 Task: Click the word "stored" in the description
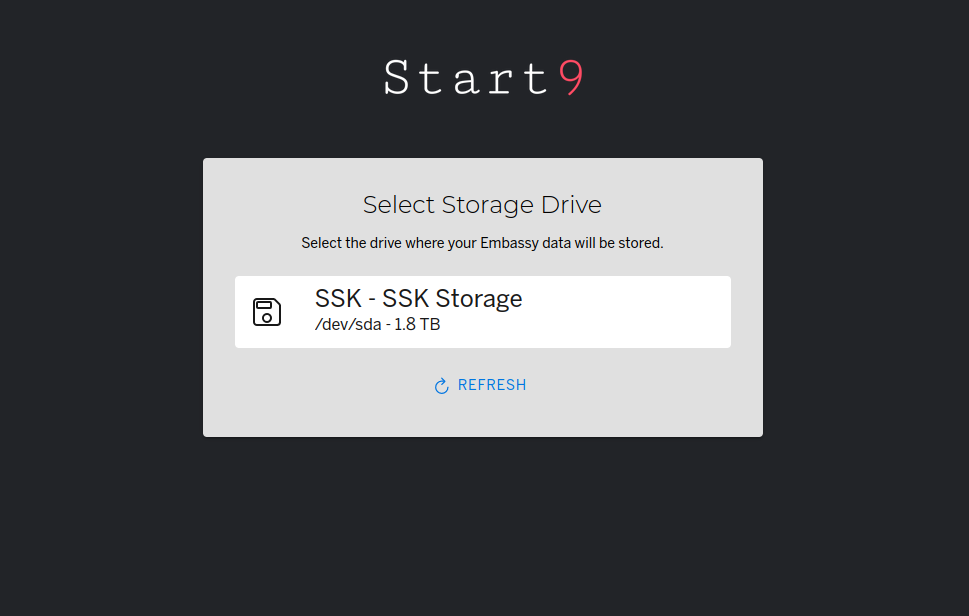coord(640,243)
